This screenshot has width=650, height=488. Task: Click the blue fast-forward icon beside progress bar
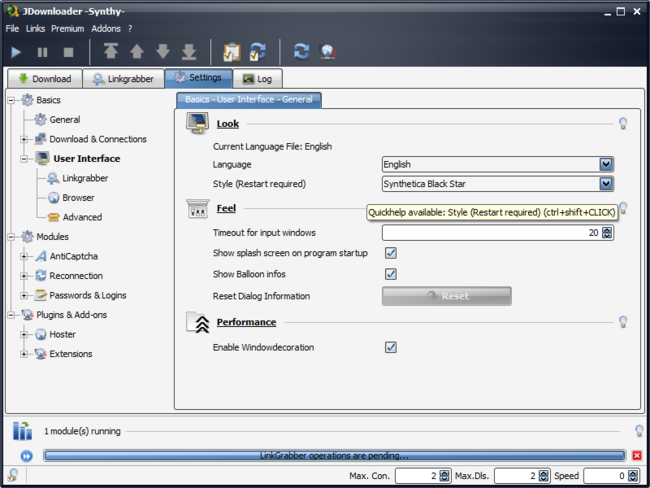(27, 456)
